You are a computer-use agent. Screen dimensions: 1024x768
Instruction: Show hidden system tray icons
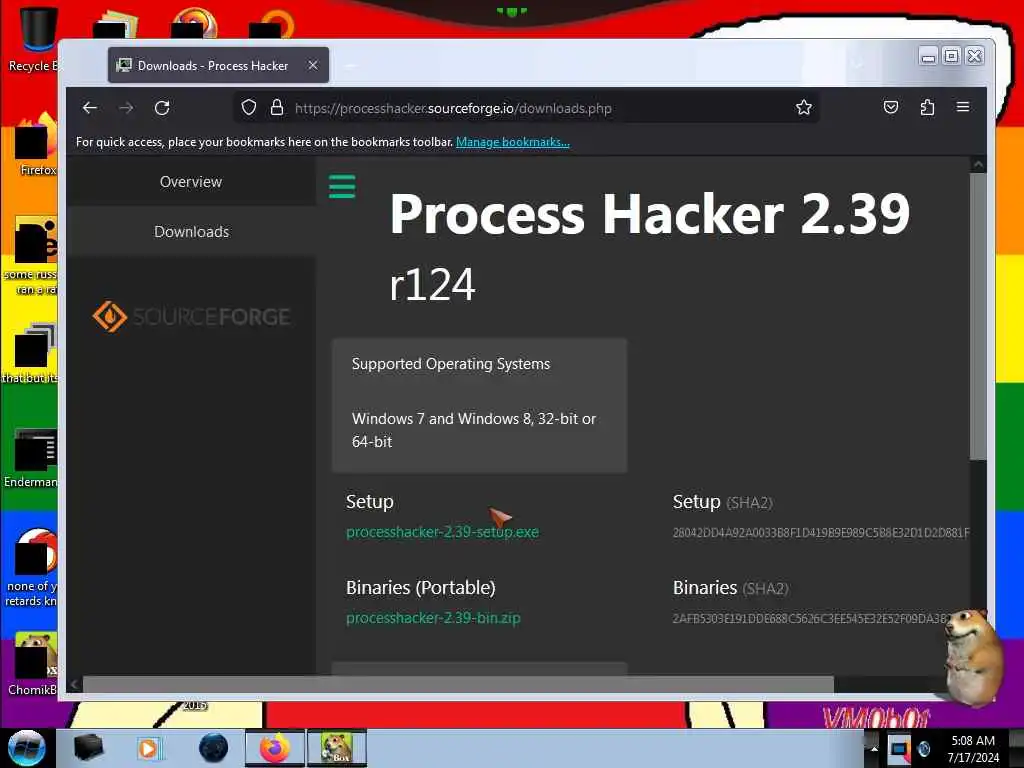pyautogui.click(x=874, y=749)
